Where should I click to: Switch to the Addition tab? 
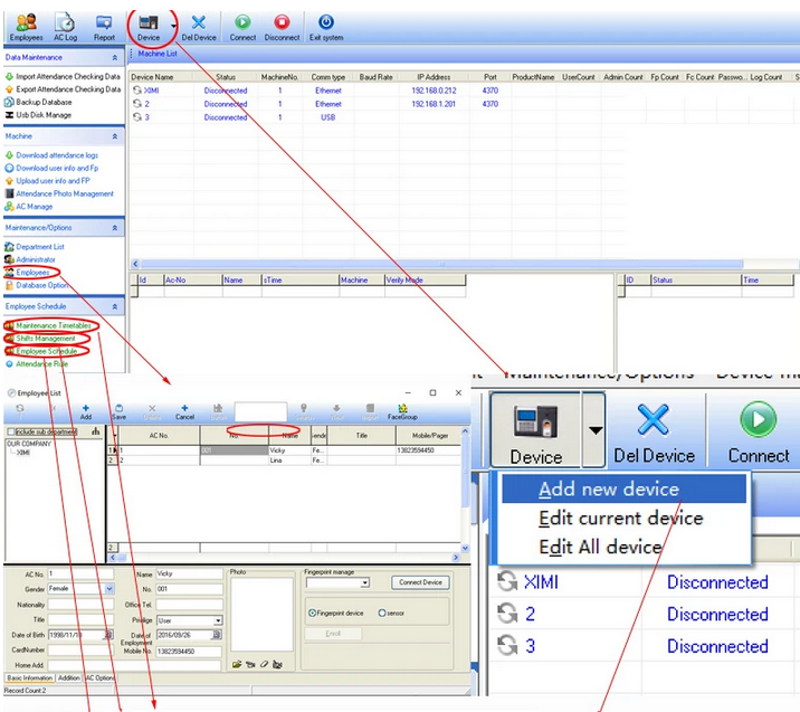pos(69,678)
